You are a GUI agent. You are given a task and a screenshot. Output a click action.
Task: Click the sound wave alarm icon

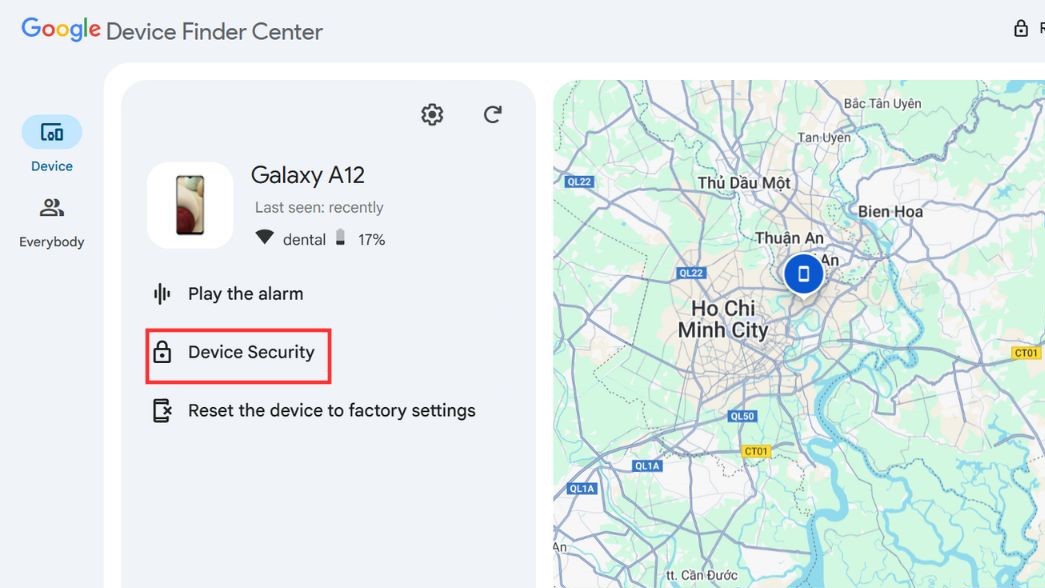(x=162, y=294)
